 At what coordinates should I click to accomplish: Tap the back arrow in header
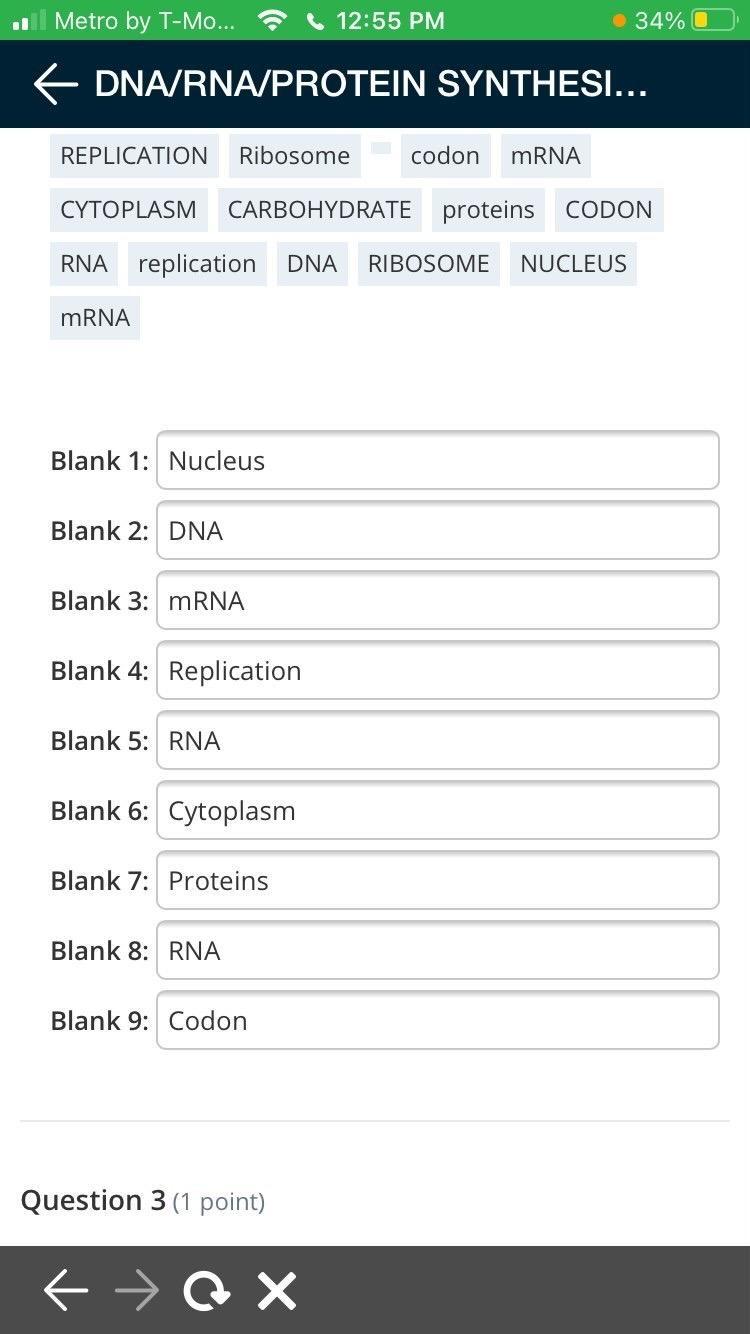pos(56,86)
